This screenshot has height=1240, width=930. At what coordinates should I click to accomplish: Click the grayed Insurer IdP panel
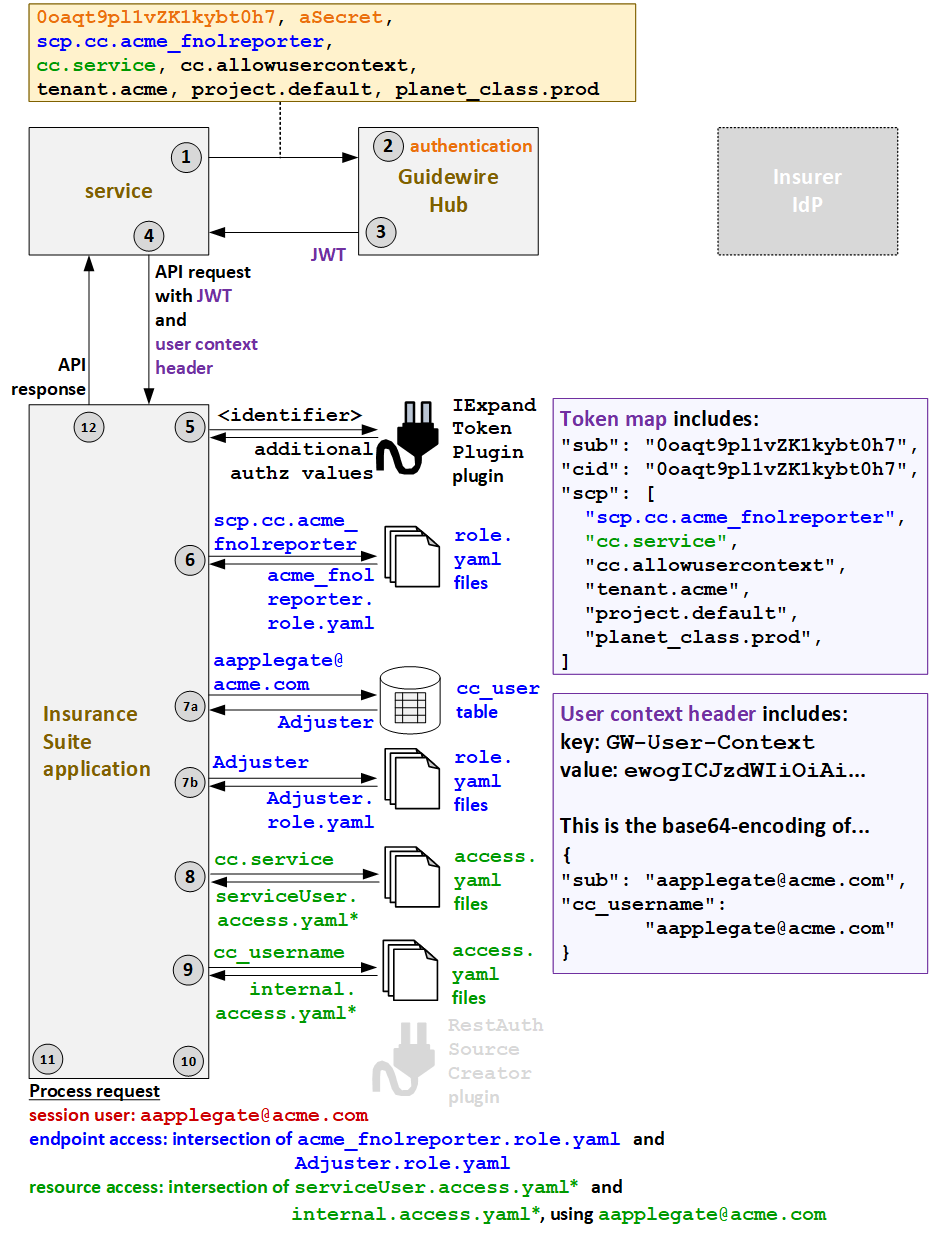click(807, 190)
